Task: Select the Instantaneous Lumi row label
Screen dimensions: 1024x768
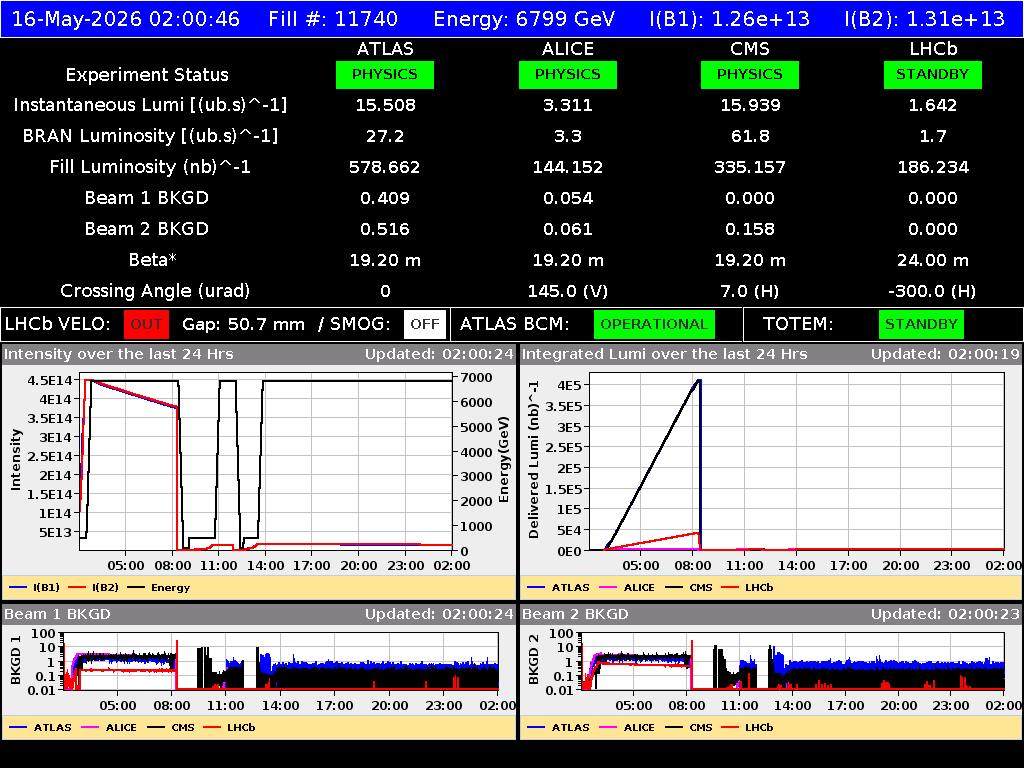Action: pos(150,105)
